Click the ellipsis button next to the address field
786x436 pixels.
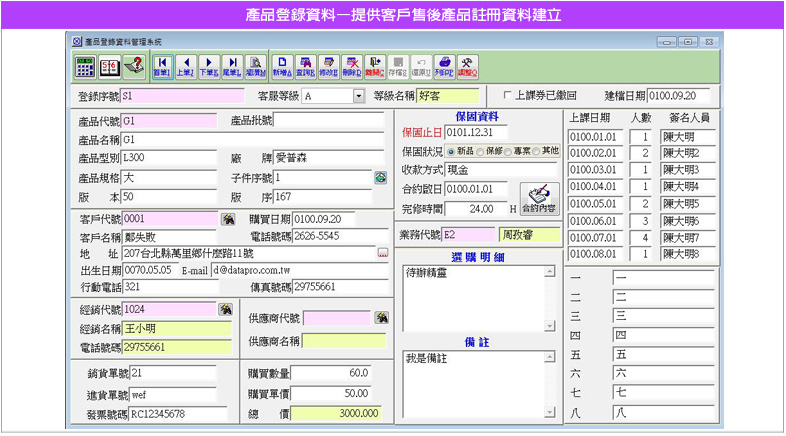[x=381, y=254]
